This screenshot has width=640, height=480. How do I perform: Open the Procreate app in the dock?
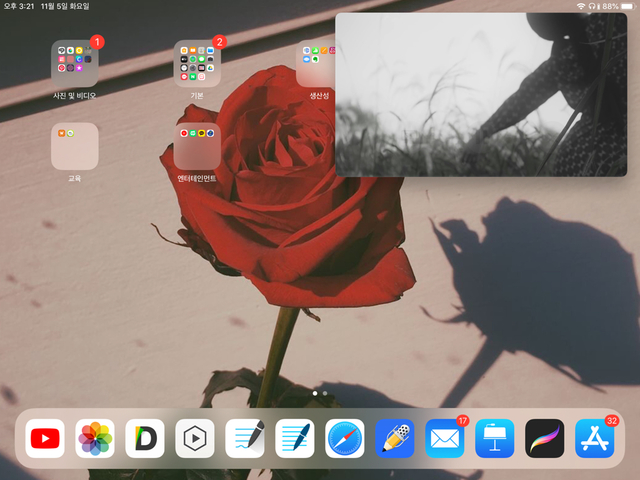coord(545,438)
